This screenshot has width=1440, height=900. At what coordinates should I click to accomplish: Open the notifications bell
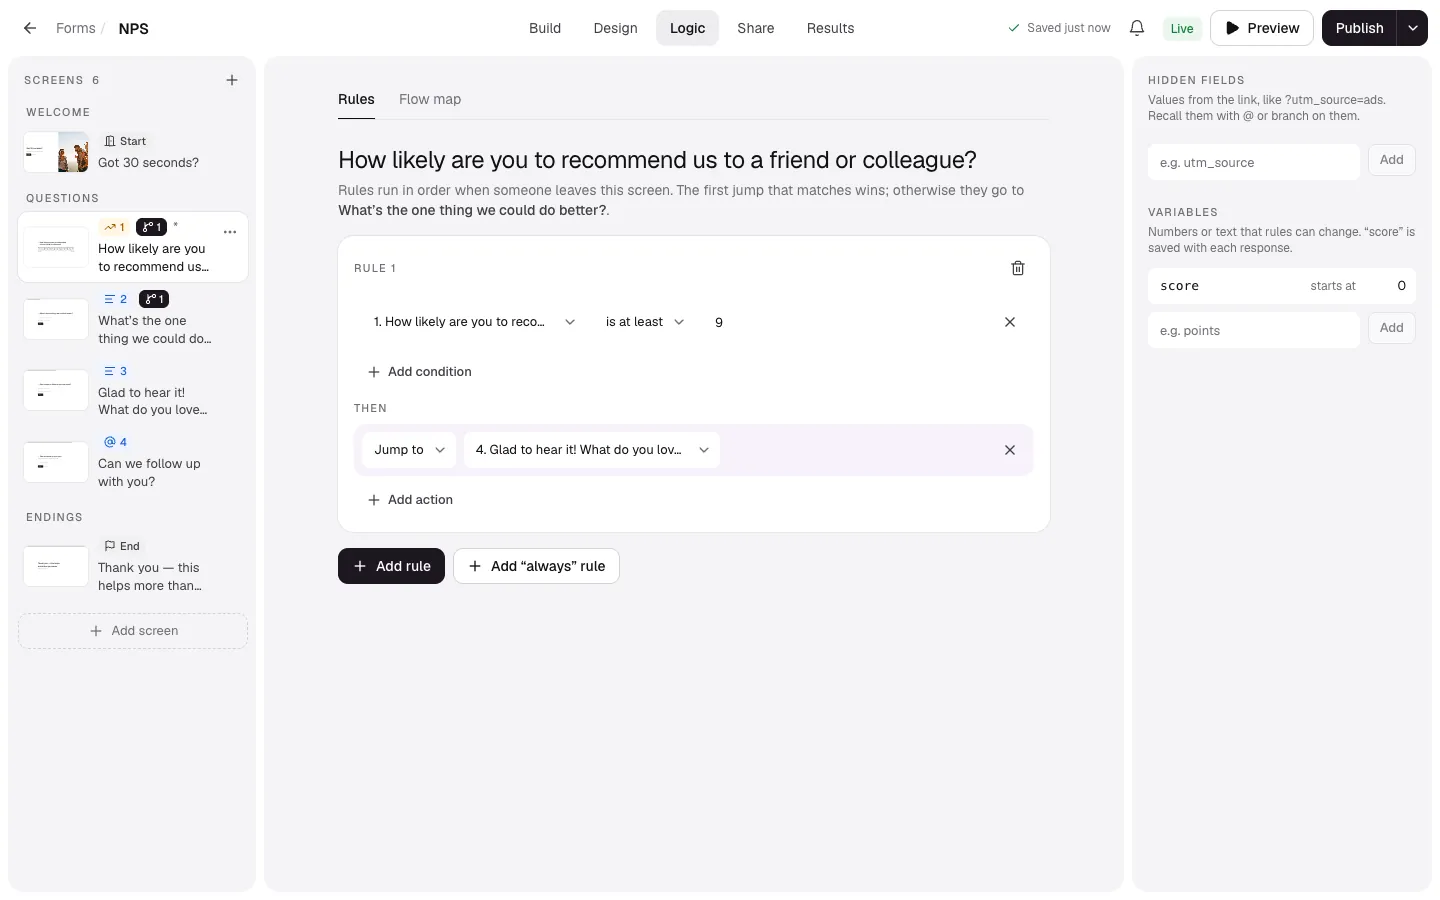[1137, 28]
